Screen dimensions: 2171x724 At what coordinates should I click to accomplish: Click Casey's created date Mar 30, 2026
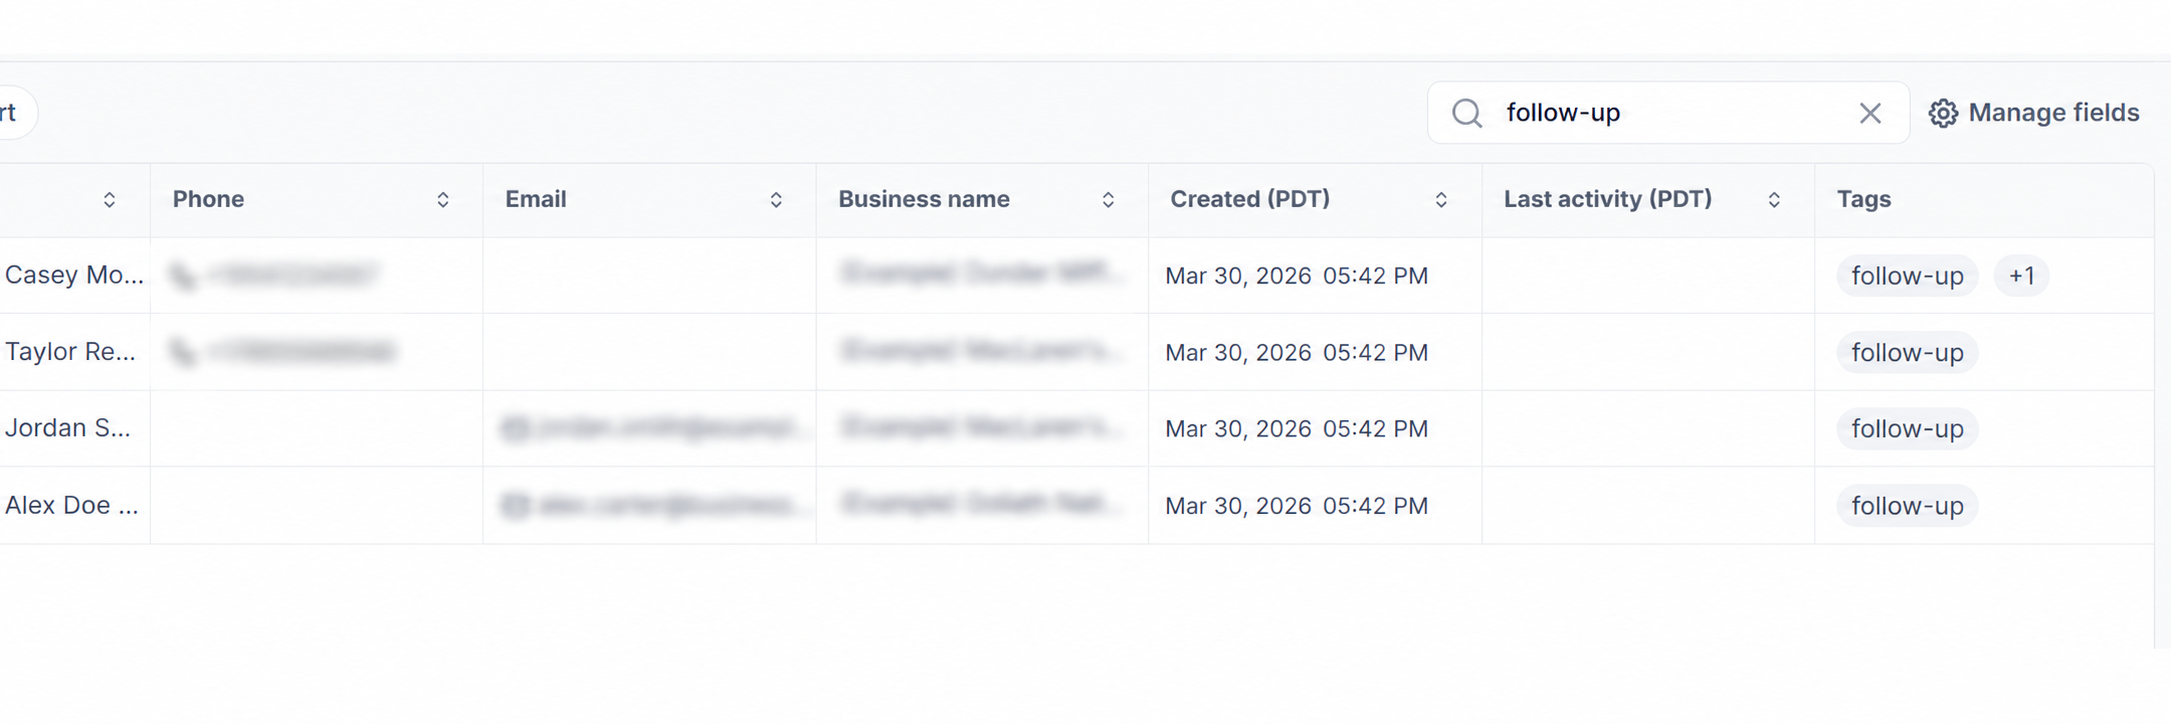tap(1238, 276)
